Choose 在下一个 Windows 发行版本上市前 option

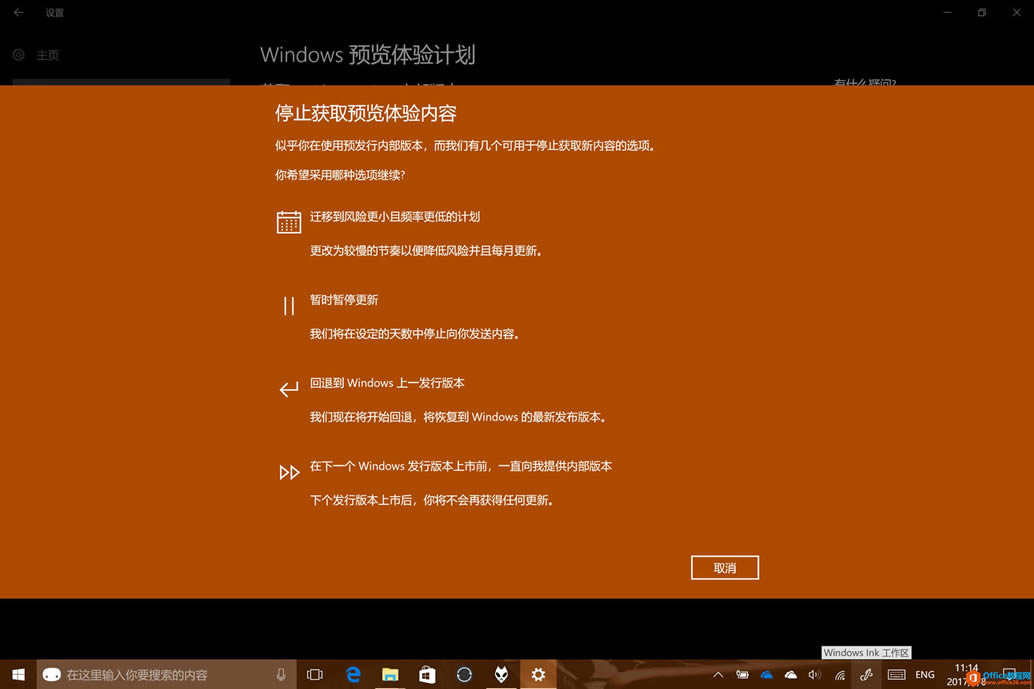click(x=461, y=466)
